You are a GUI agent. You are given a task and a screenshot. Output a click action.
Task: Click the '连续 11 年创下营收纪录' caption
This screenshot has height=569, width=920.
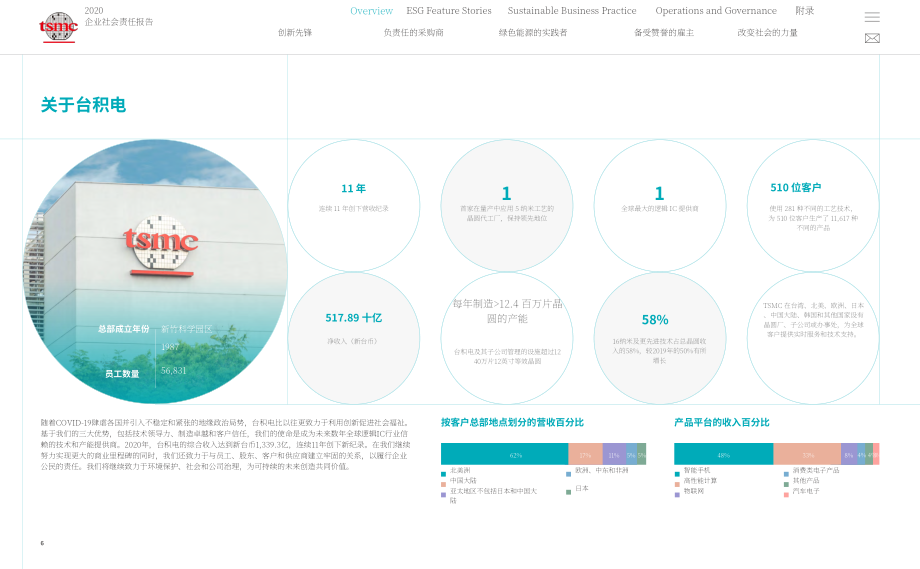pyautogui.click(x=353, y=208)
